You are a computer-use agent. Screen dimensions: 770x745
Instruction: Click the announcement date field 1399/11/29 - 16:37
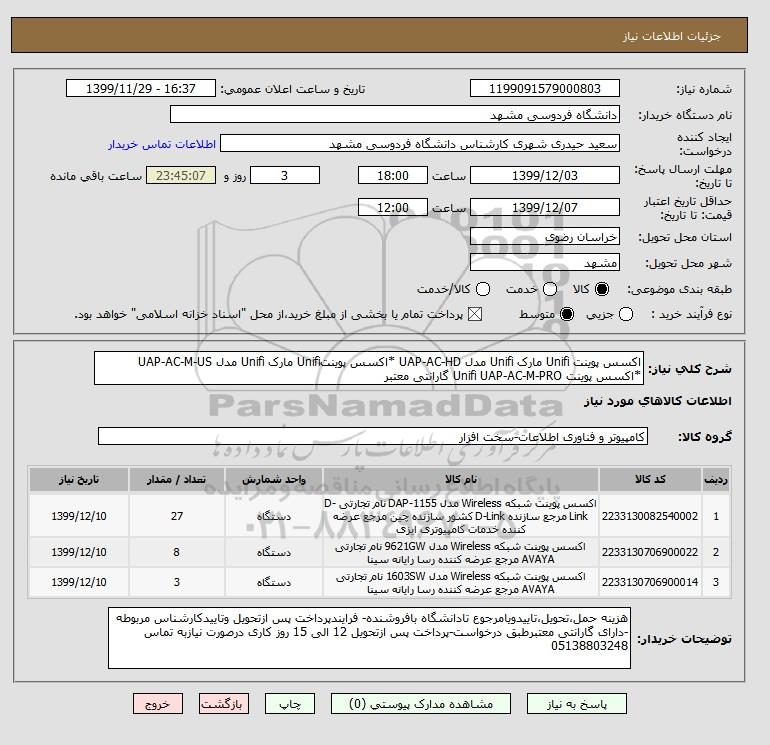pyautogui.click(x=141, y=88)
